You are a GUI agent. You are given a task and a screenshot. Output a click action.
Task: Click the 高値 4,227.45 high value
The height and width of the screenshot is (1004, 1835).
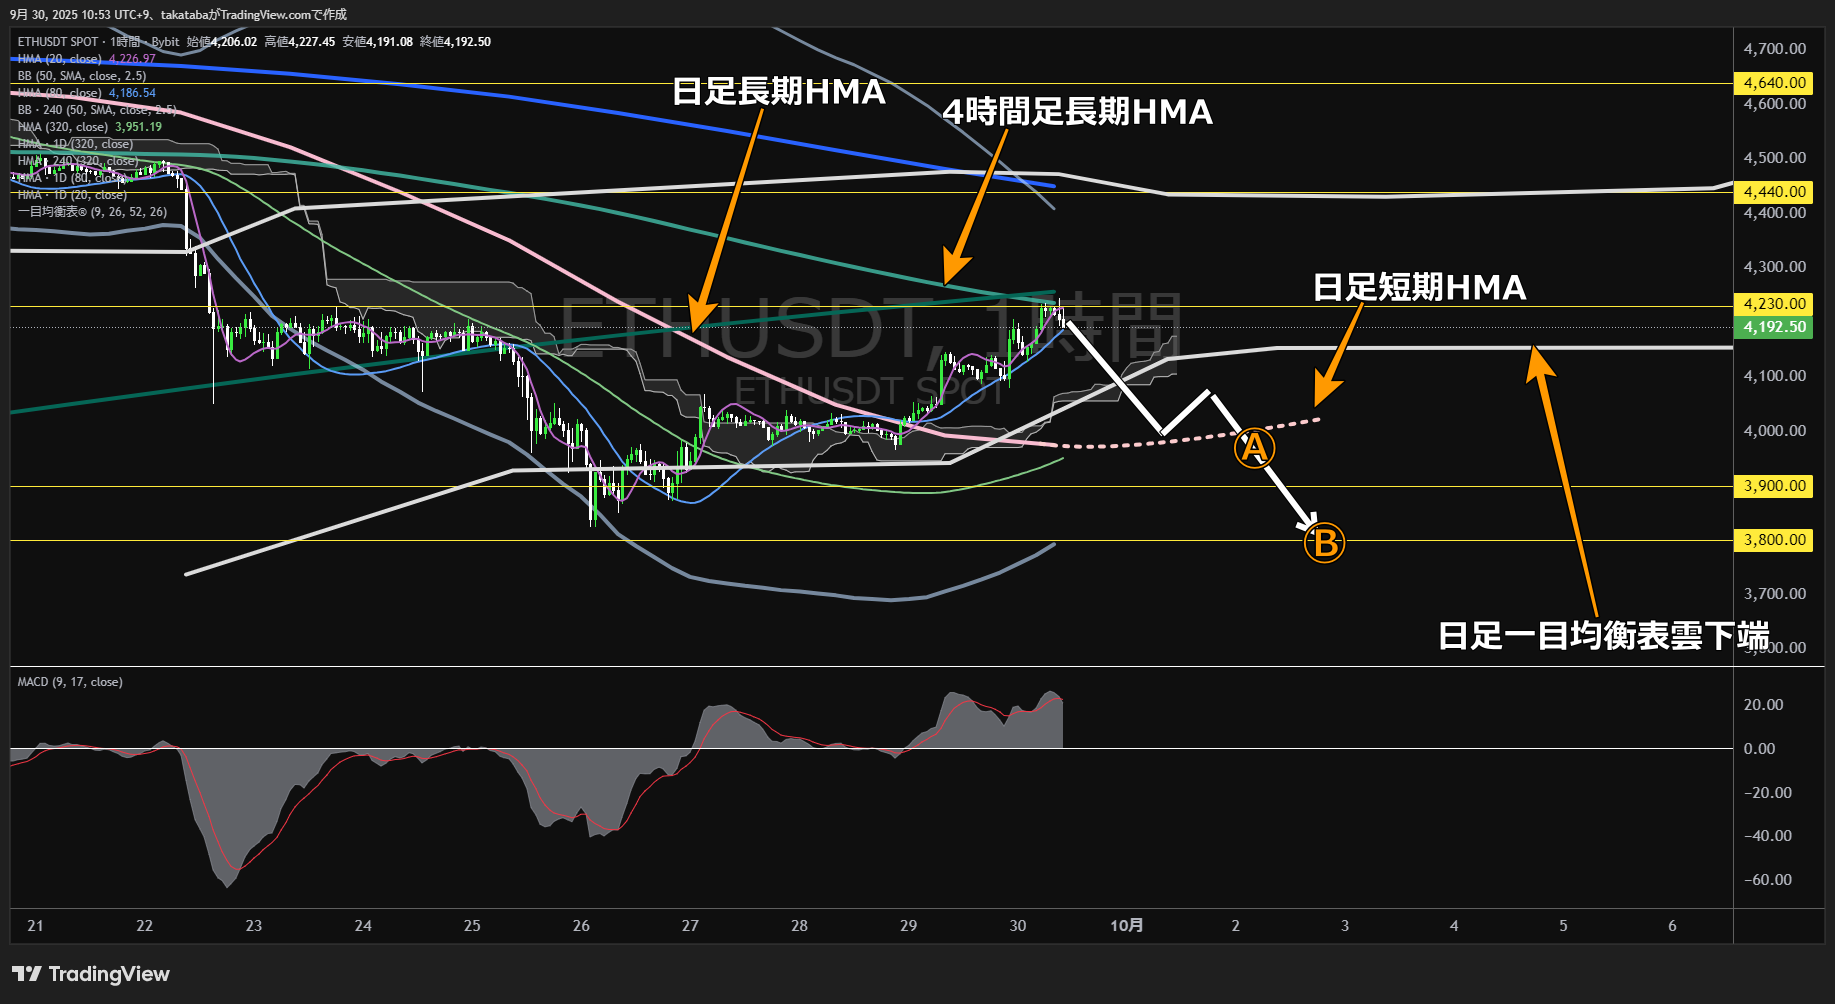click(300, 42)
